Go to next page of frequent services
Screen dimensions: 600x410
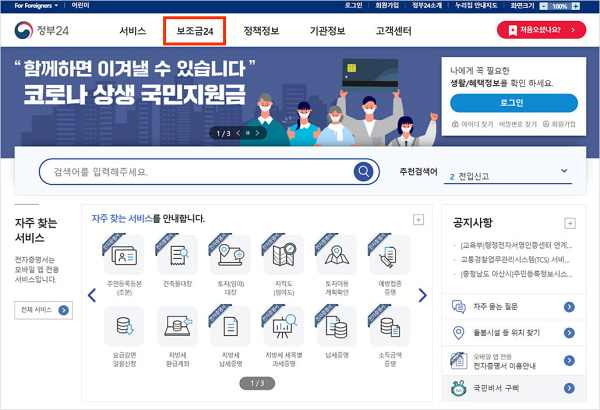tap(422, 295)
